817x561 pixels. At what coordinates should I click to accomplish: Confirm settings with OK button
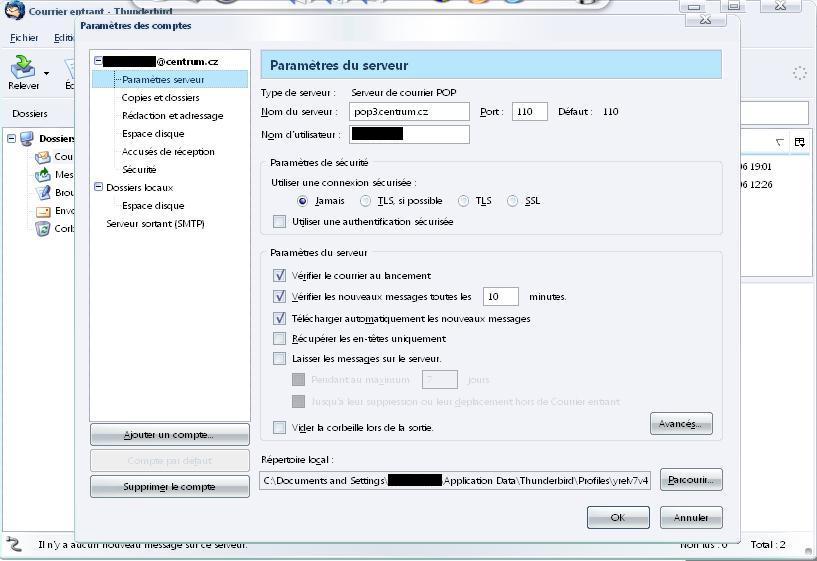[618, 517]
